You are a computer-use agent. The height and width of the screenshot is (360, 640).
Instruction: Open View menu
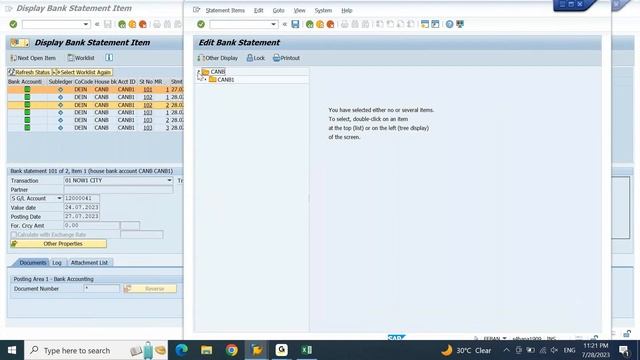[x=299, y=11]
